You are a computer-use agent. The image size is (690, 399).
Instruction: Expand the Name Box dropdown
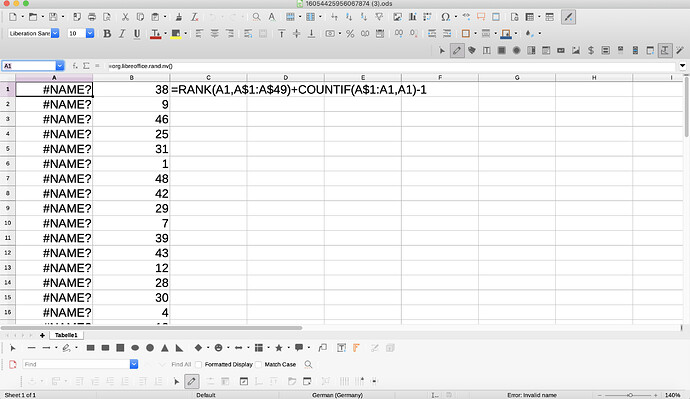60,66
